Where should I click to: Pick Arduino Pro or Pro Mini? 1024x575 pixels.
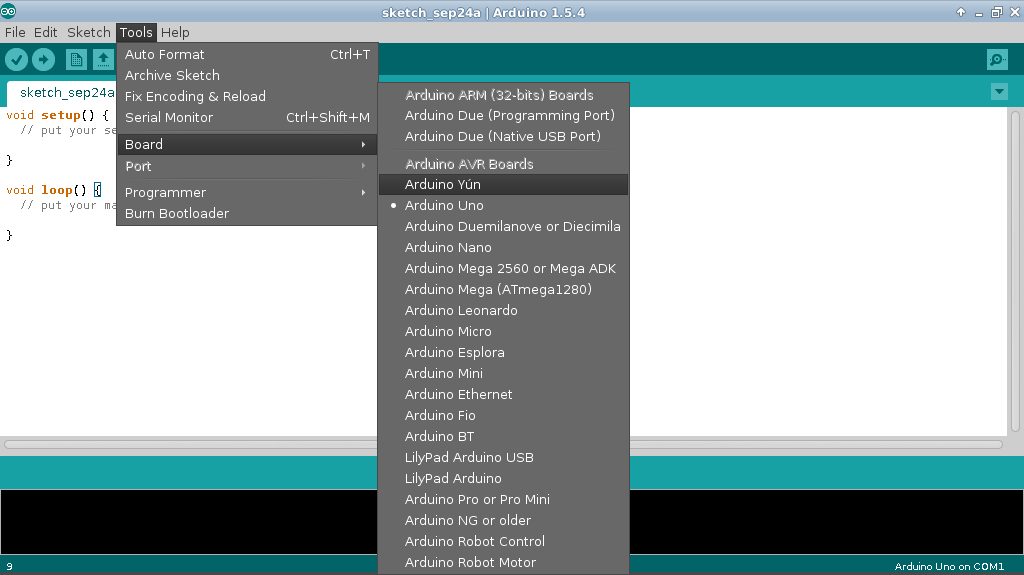coord(504,499)
